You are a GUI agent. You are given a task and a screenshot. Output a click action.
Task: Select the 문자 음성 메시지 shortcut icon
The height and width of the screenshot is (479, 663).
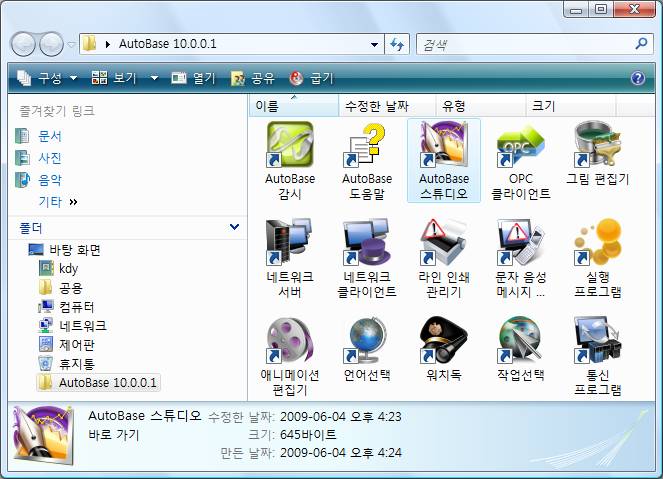click(x=521, y=242)
